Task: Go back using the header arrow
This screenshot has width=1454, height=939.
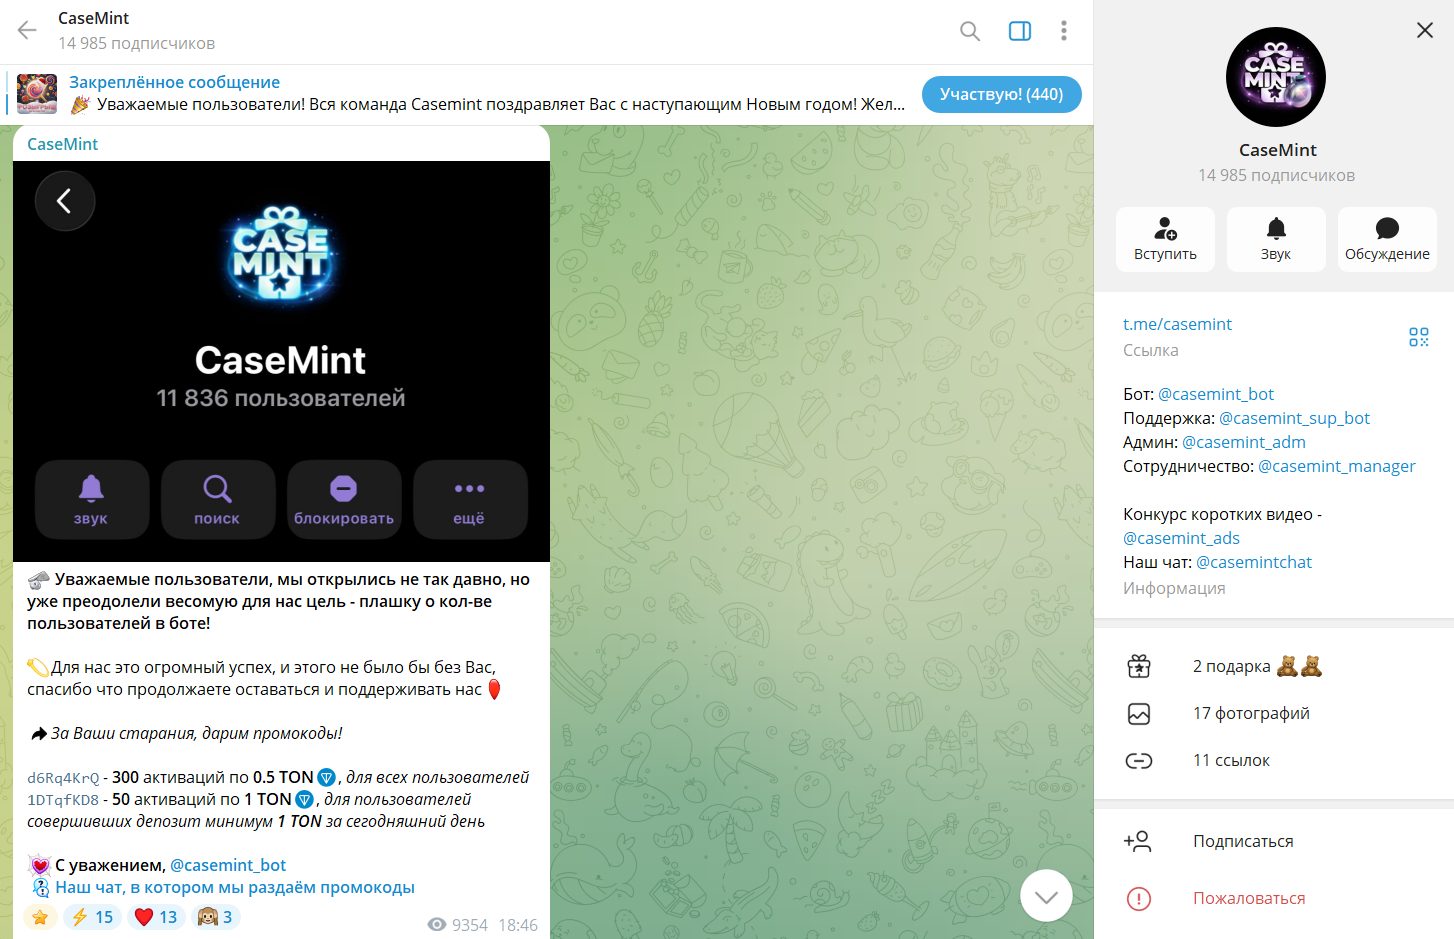Action: pyautogui.click(x=27, y=31)
